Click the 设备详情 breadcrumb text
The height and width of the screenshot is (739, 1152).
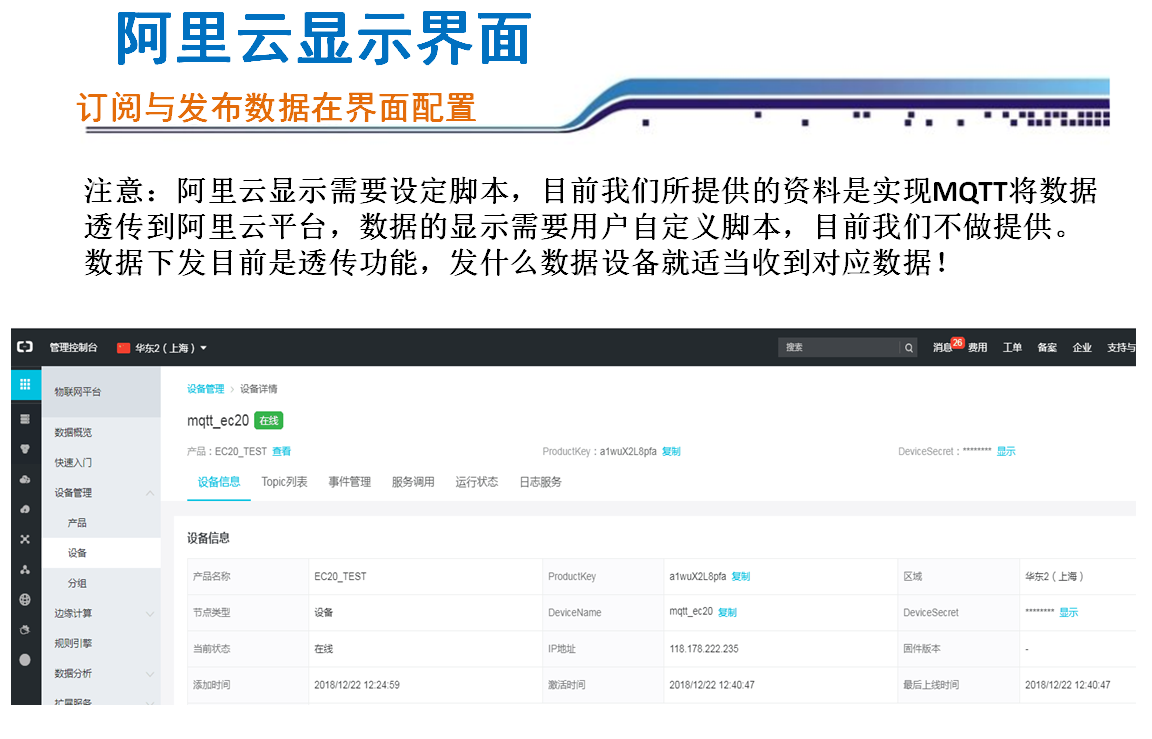pos(259,389)
